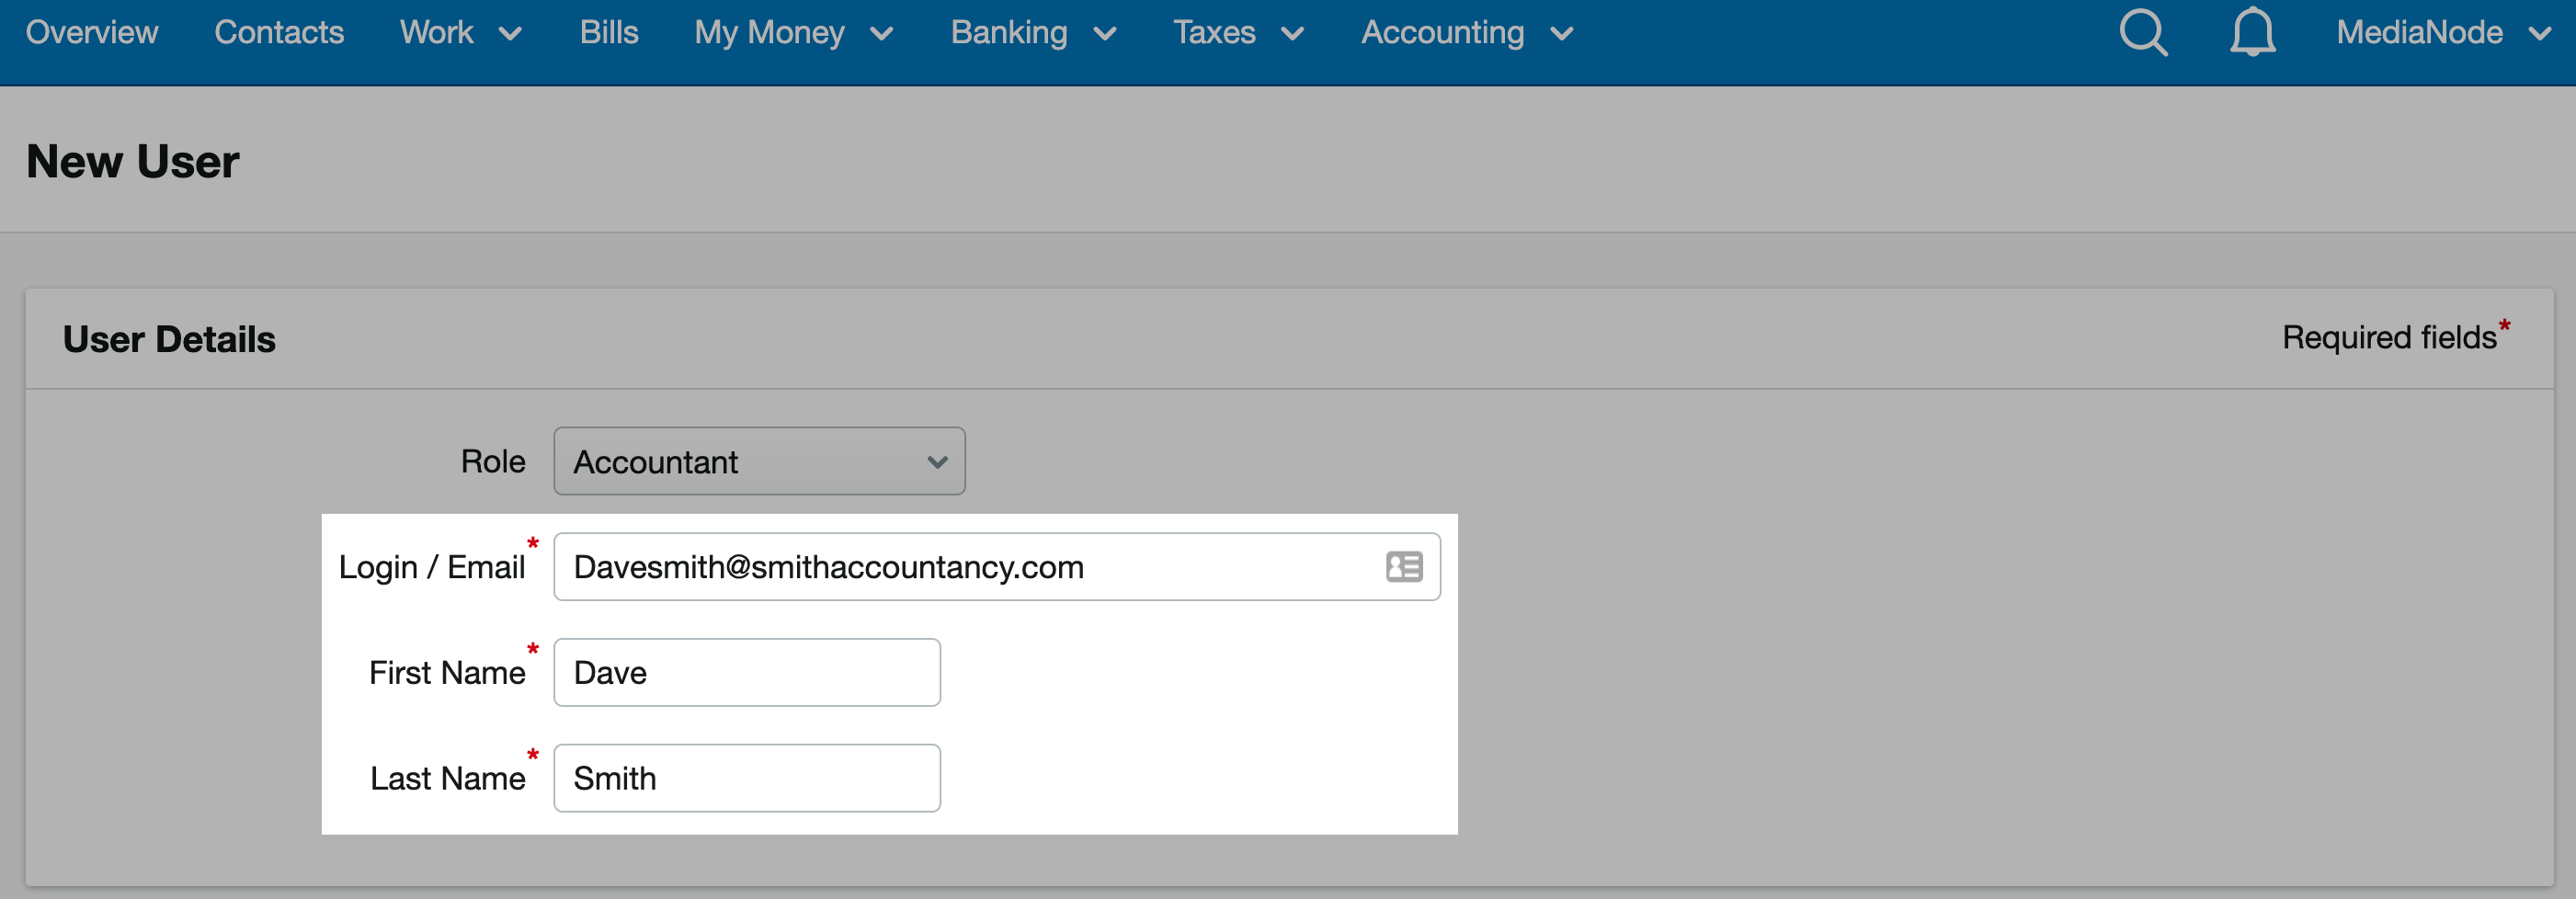
Task: Click the Login / Email label
Action: [x=432, y=567]
